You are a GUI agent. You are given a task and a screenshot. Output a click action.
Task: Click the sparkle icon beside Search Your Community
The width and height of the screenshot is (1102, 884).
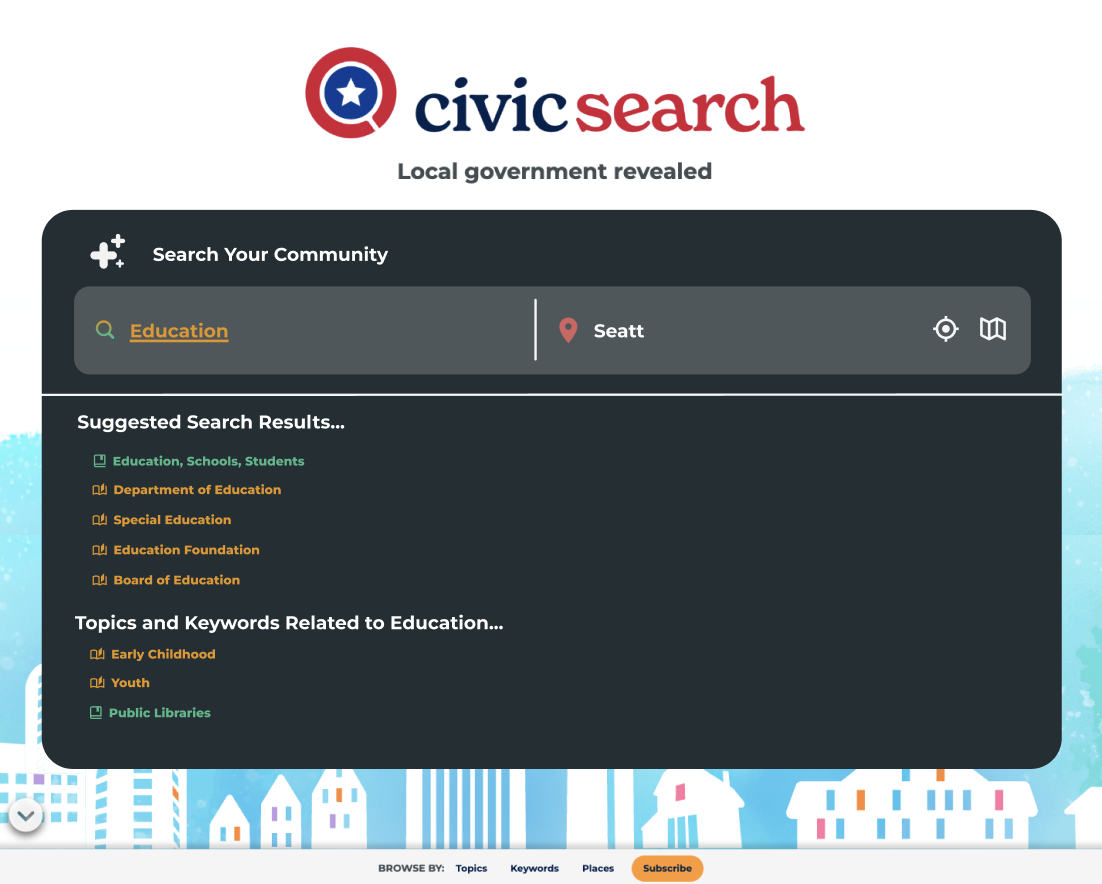108,253
